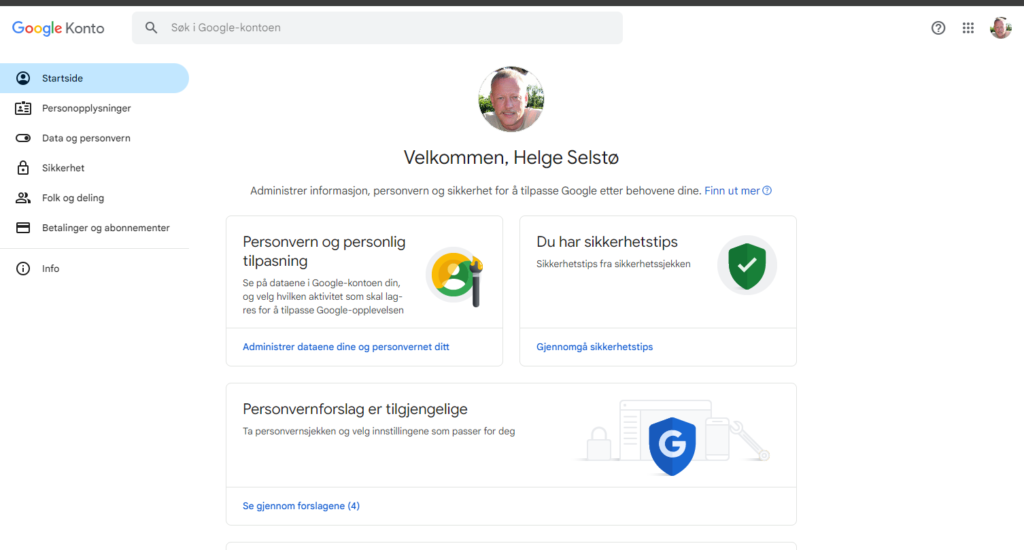Click Se gjennom forslagene (4) link
Viewport: 1024px width, 550px height.
tap(301, 506)
